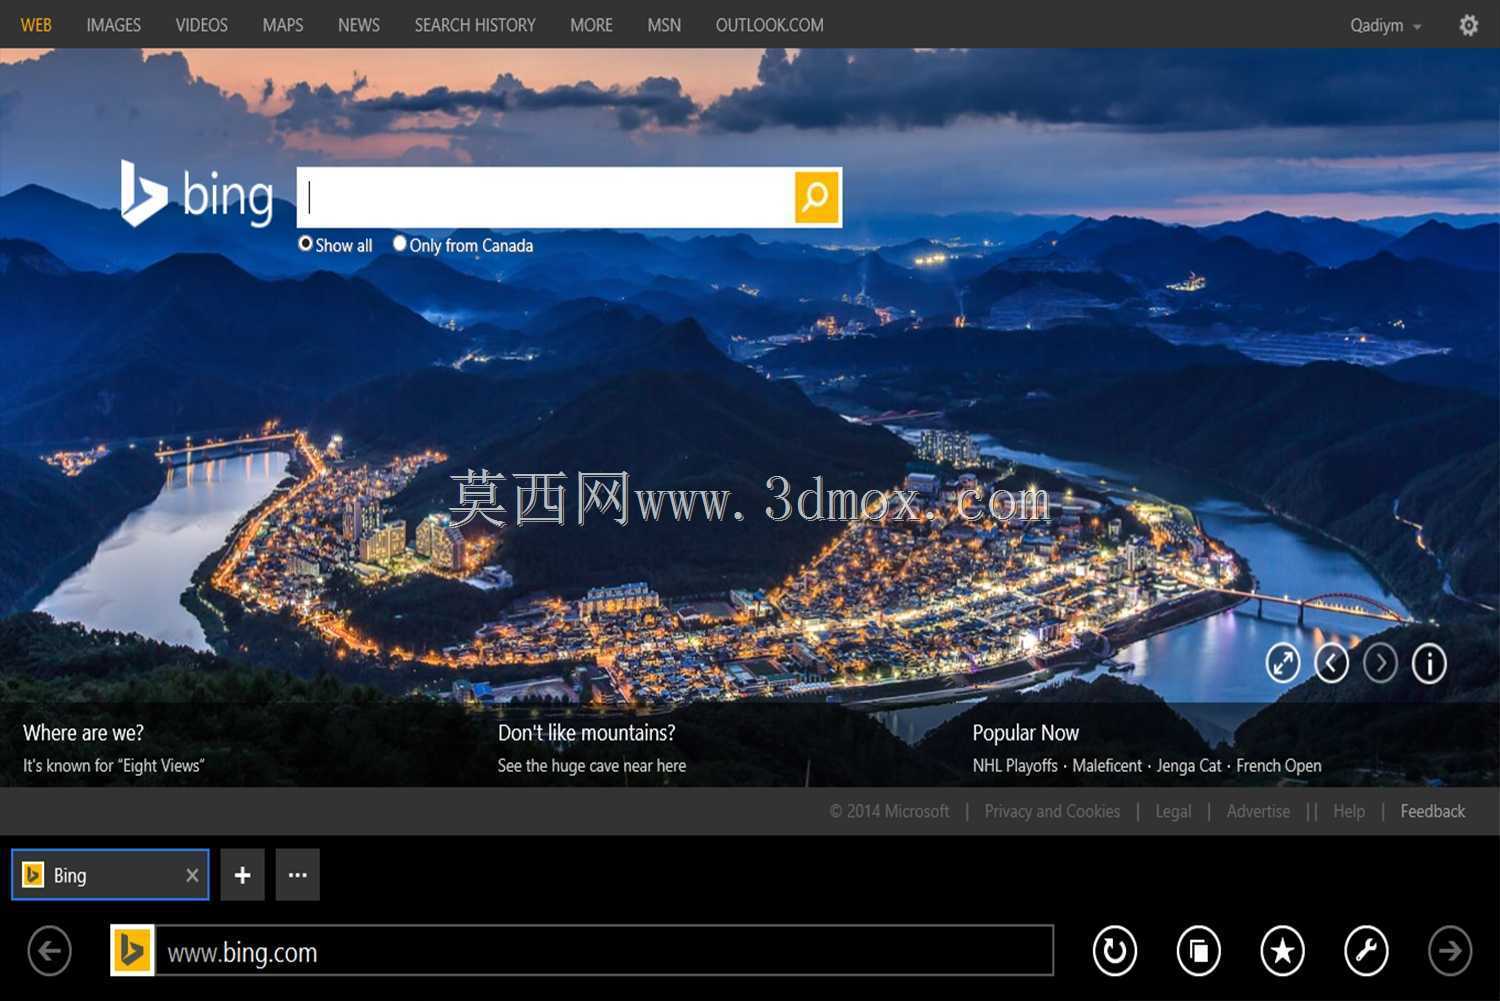Click the Maleficent trending link
1500x1001 pixels.
click(x=1107, y=765)
